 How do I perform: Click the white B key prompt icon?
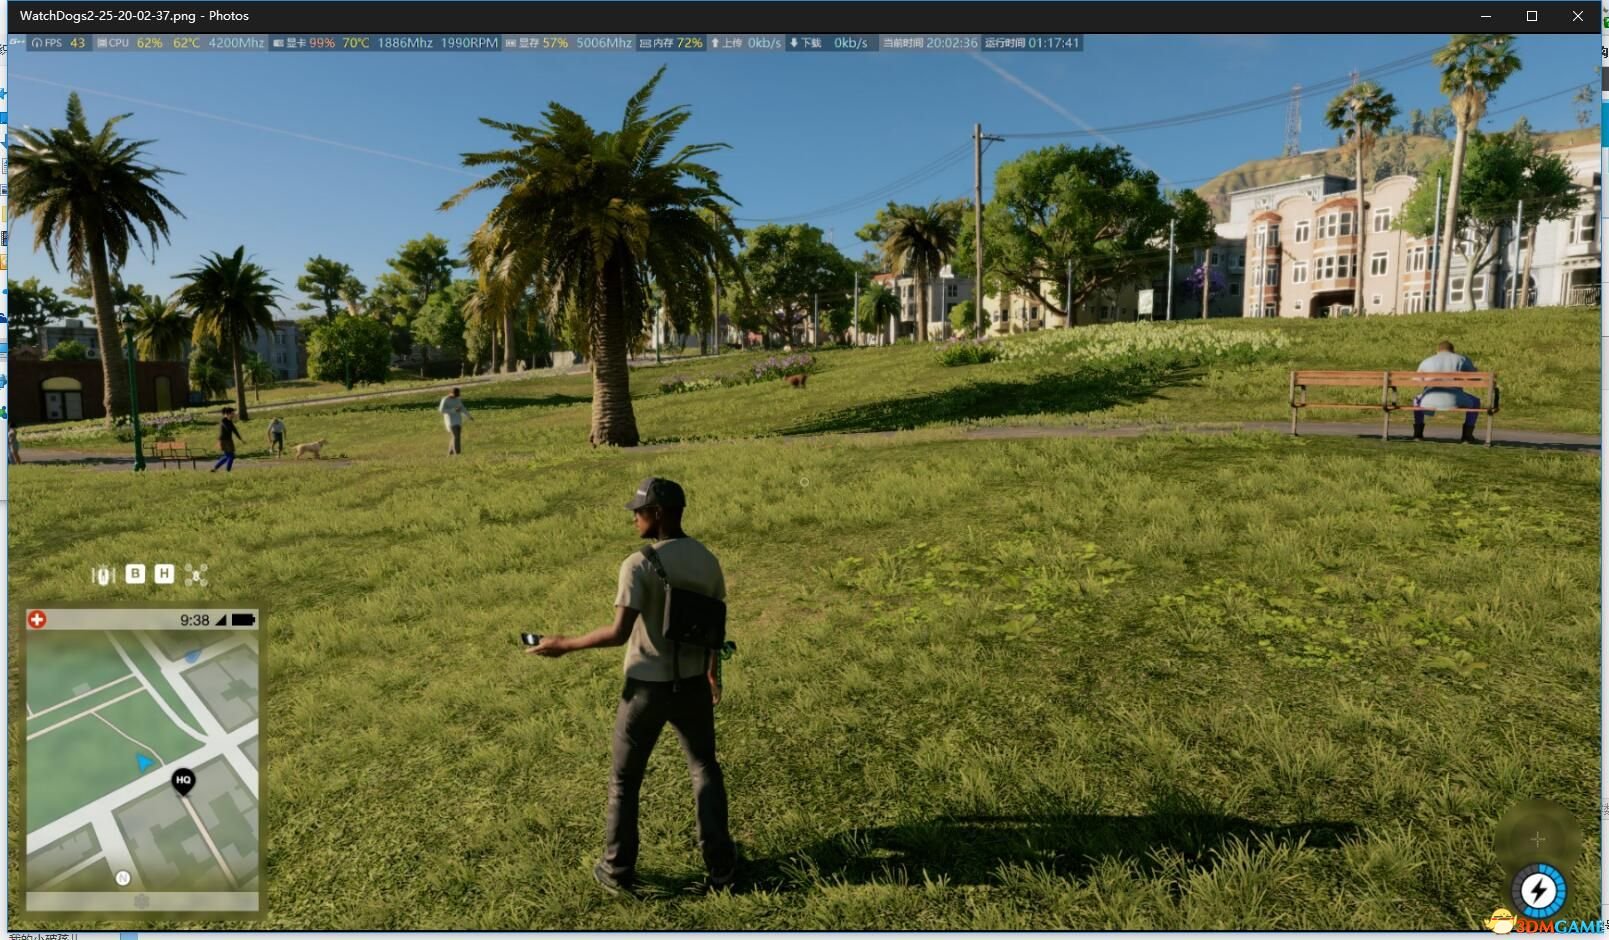click(x=135, y=574)
